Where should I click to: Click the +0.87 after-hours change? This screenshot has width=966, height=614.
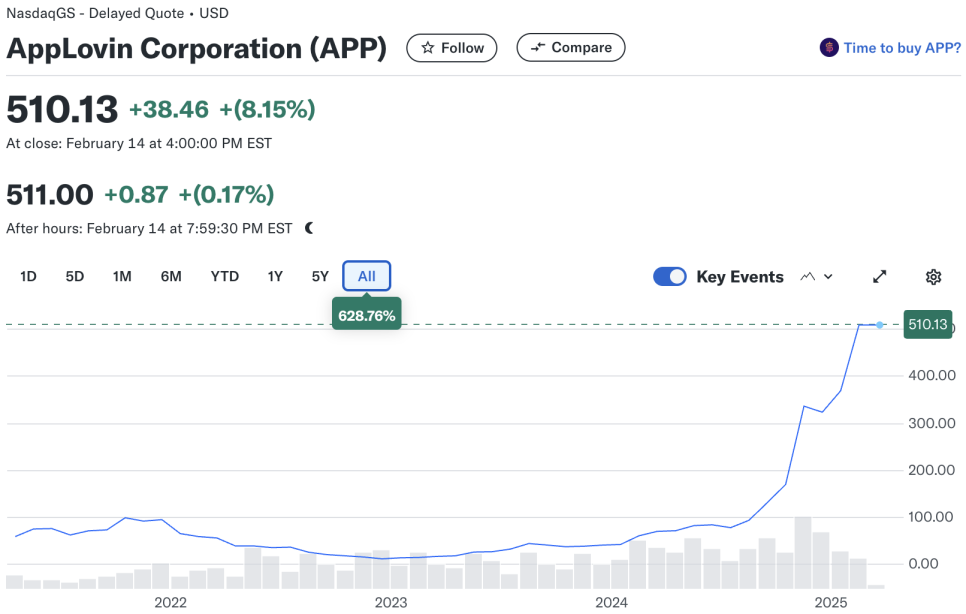click(136, 195)
